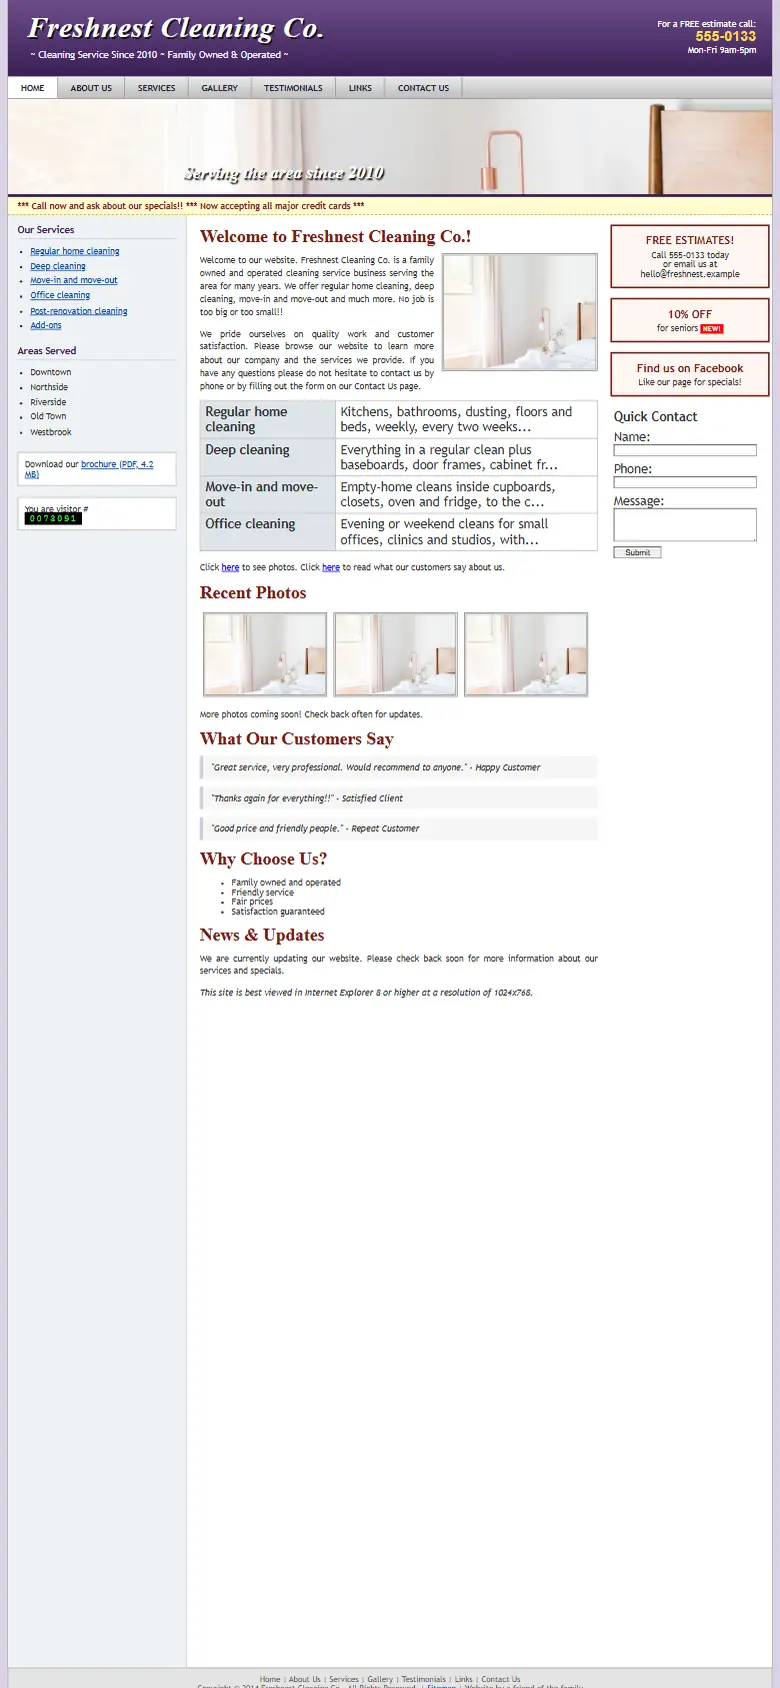Click 'Regular home cleaning' table cell
Image resolution: width=780 pixels, height=1688 pixels.
tap(268, 419)
